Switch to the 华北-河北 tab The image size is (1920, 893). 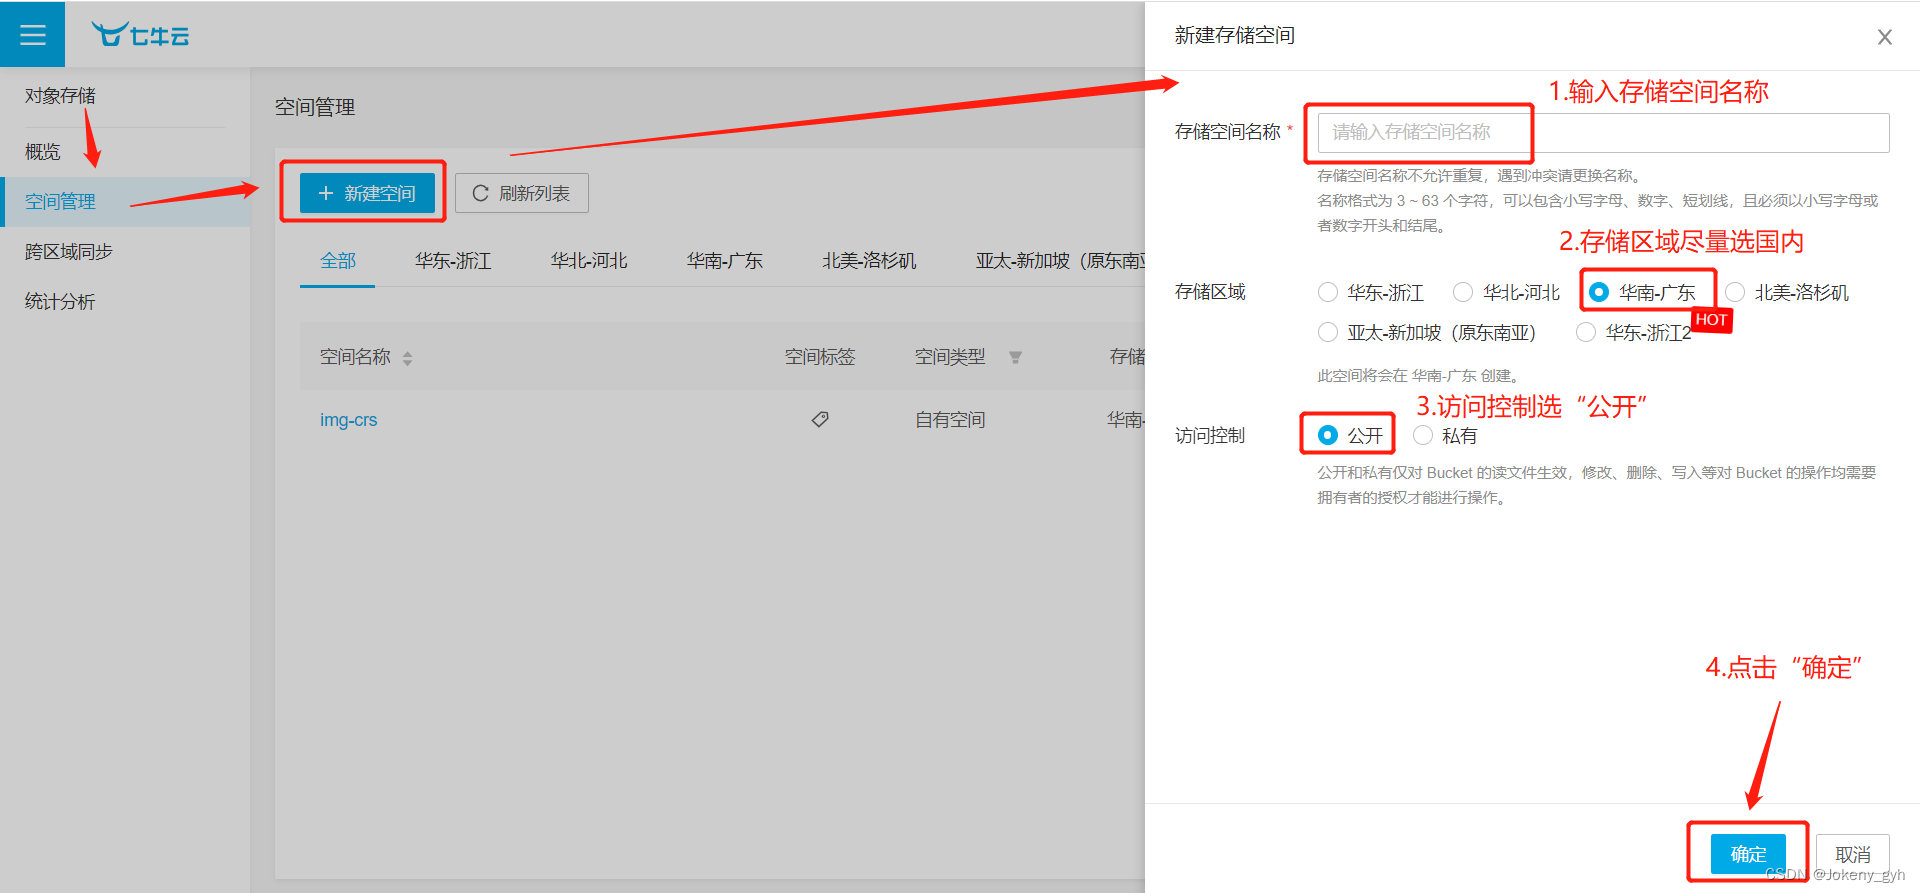(x=589, y=261)
